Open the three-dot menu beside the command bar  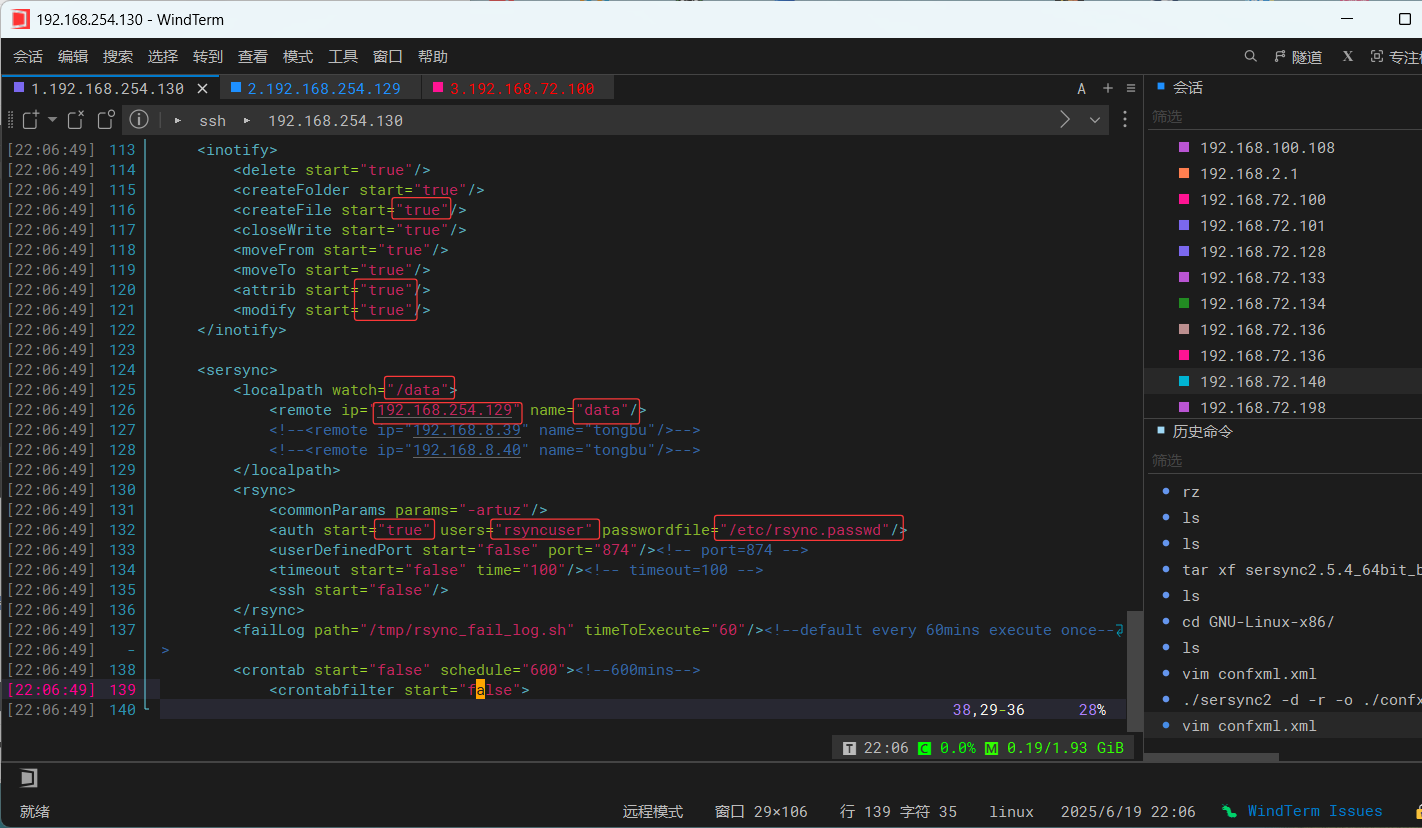click(x=1125, y=120)
